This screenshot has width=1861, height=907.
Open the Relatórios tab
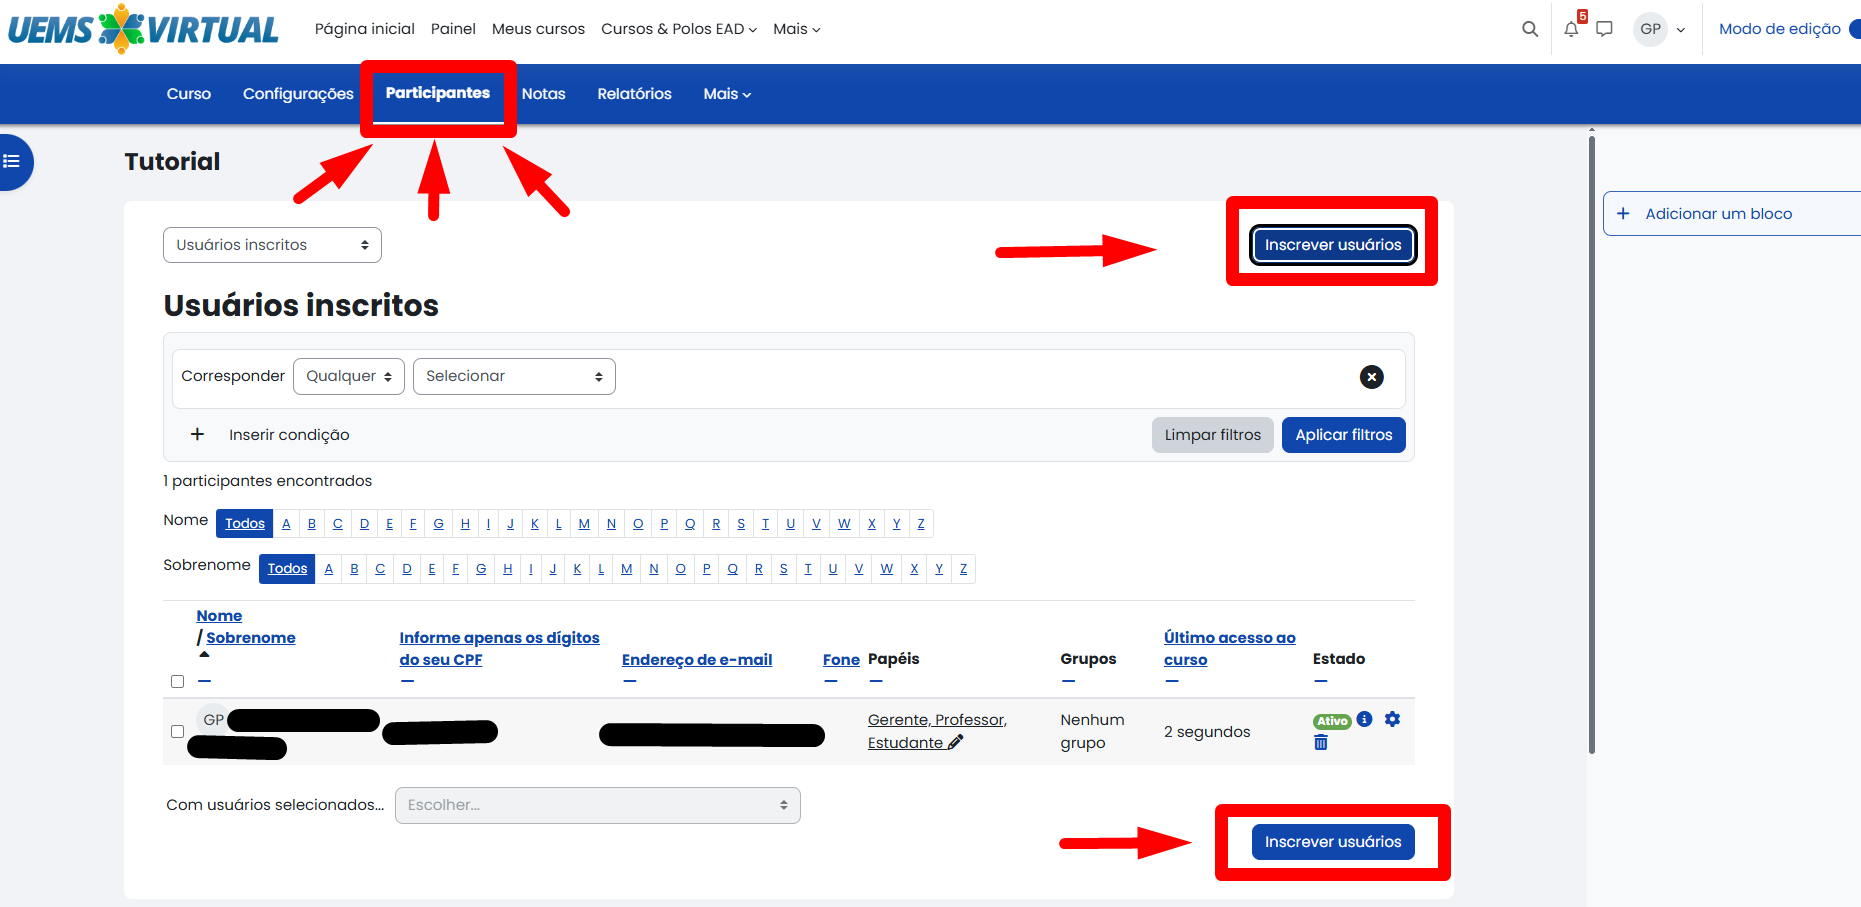click(634, 94)
